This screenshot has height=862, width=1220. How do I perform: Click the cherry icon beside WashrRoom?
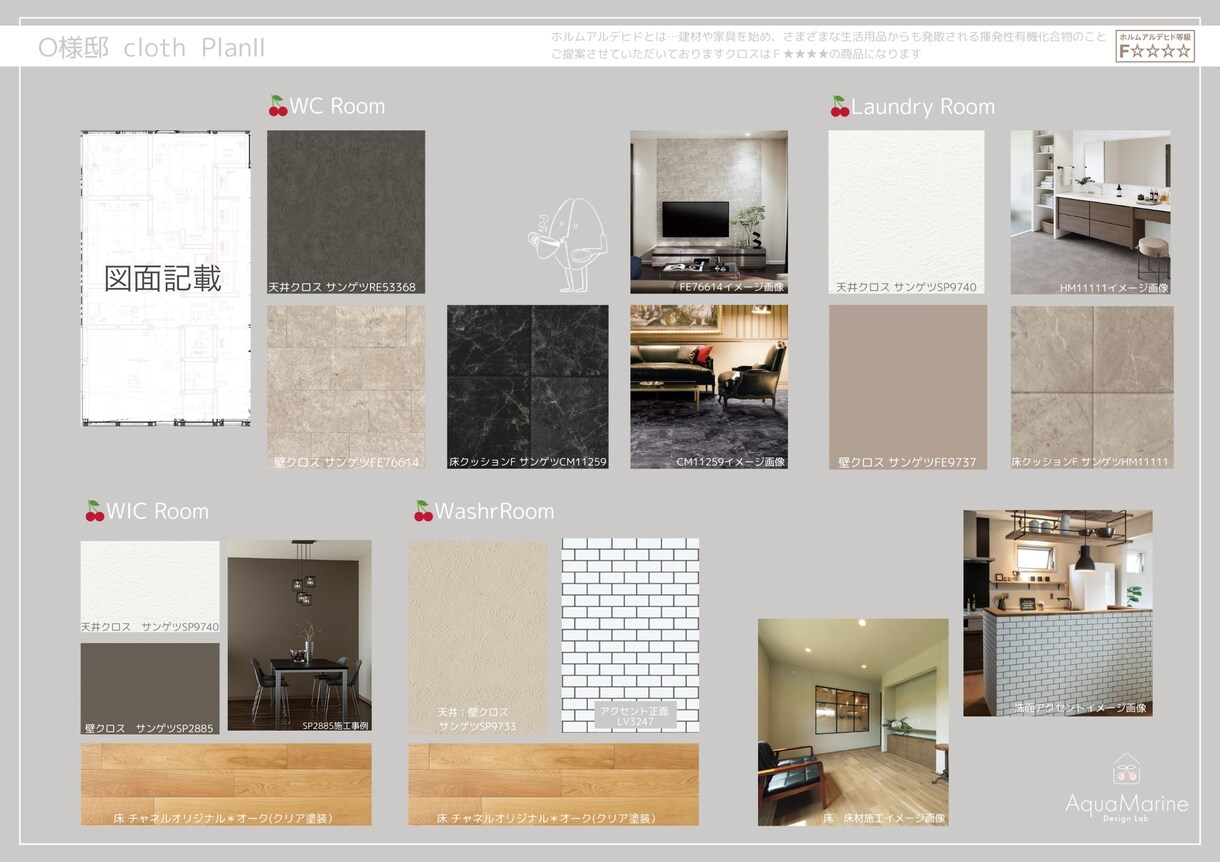(423, 511)
